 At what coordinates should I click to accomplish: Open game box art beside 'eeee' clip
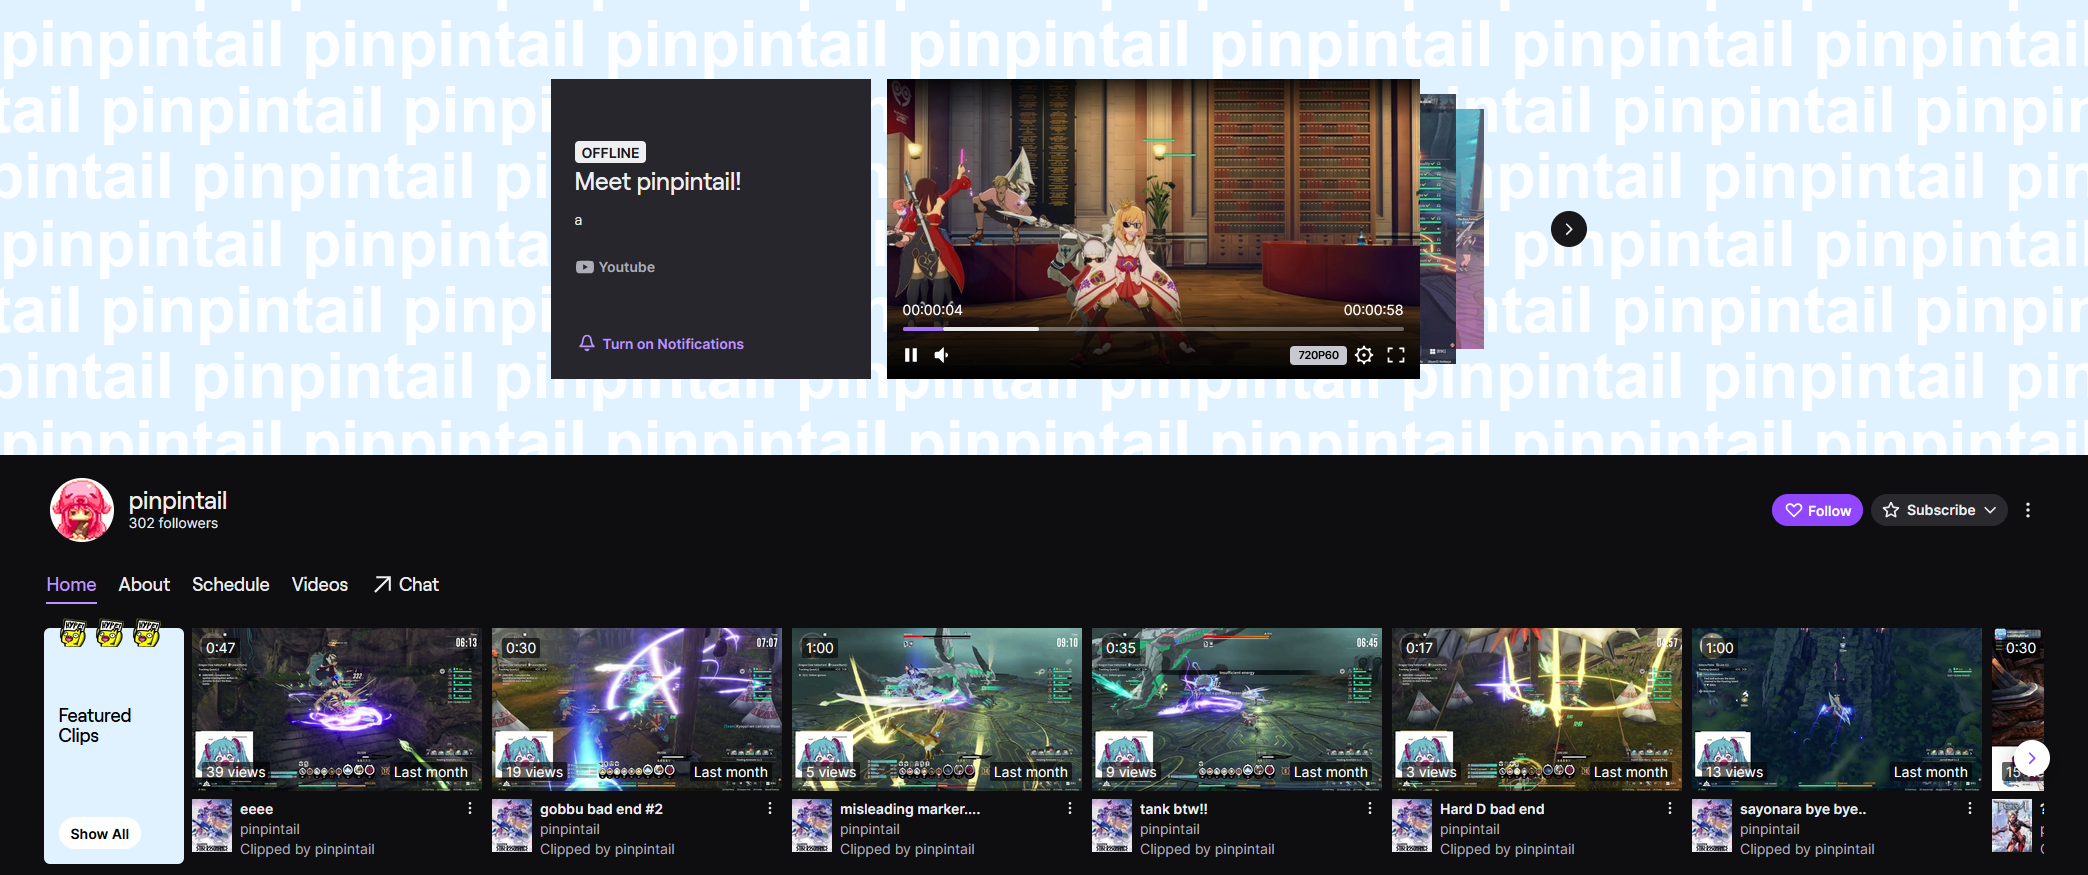click(x=212, y=826)
